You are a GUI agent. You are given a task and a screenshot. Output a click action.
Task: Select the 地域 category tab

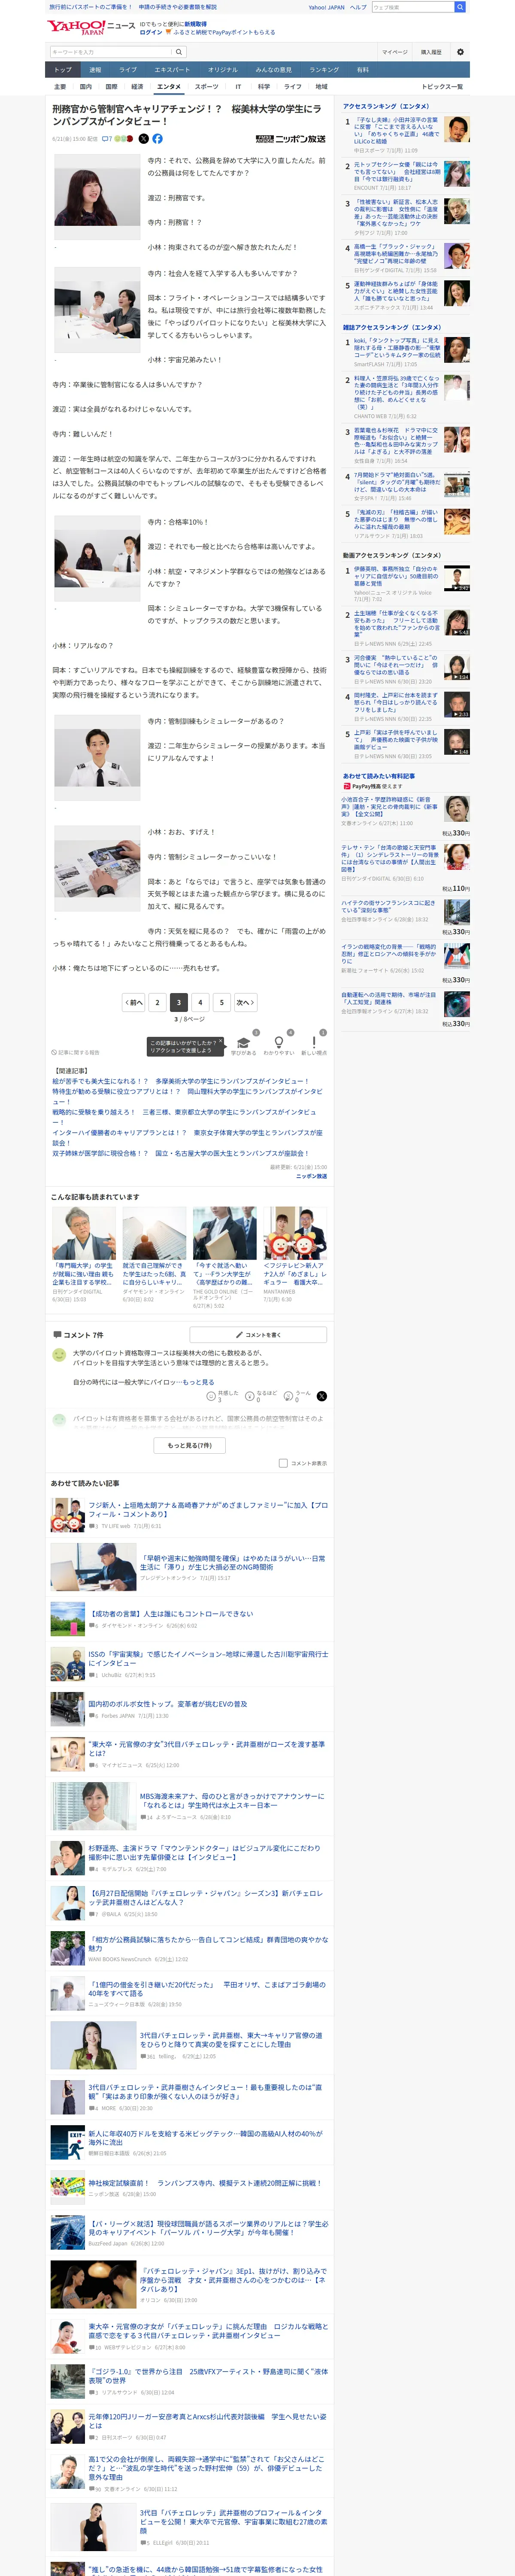321,87
